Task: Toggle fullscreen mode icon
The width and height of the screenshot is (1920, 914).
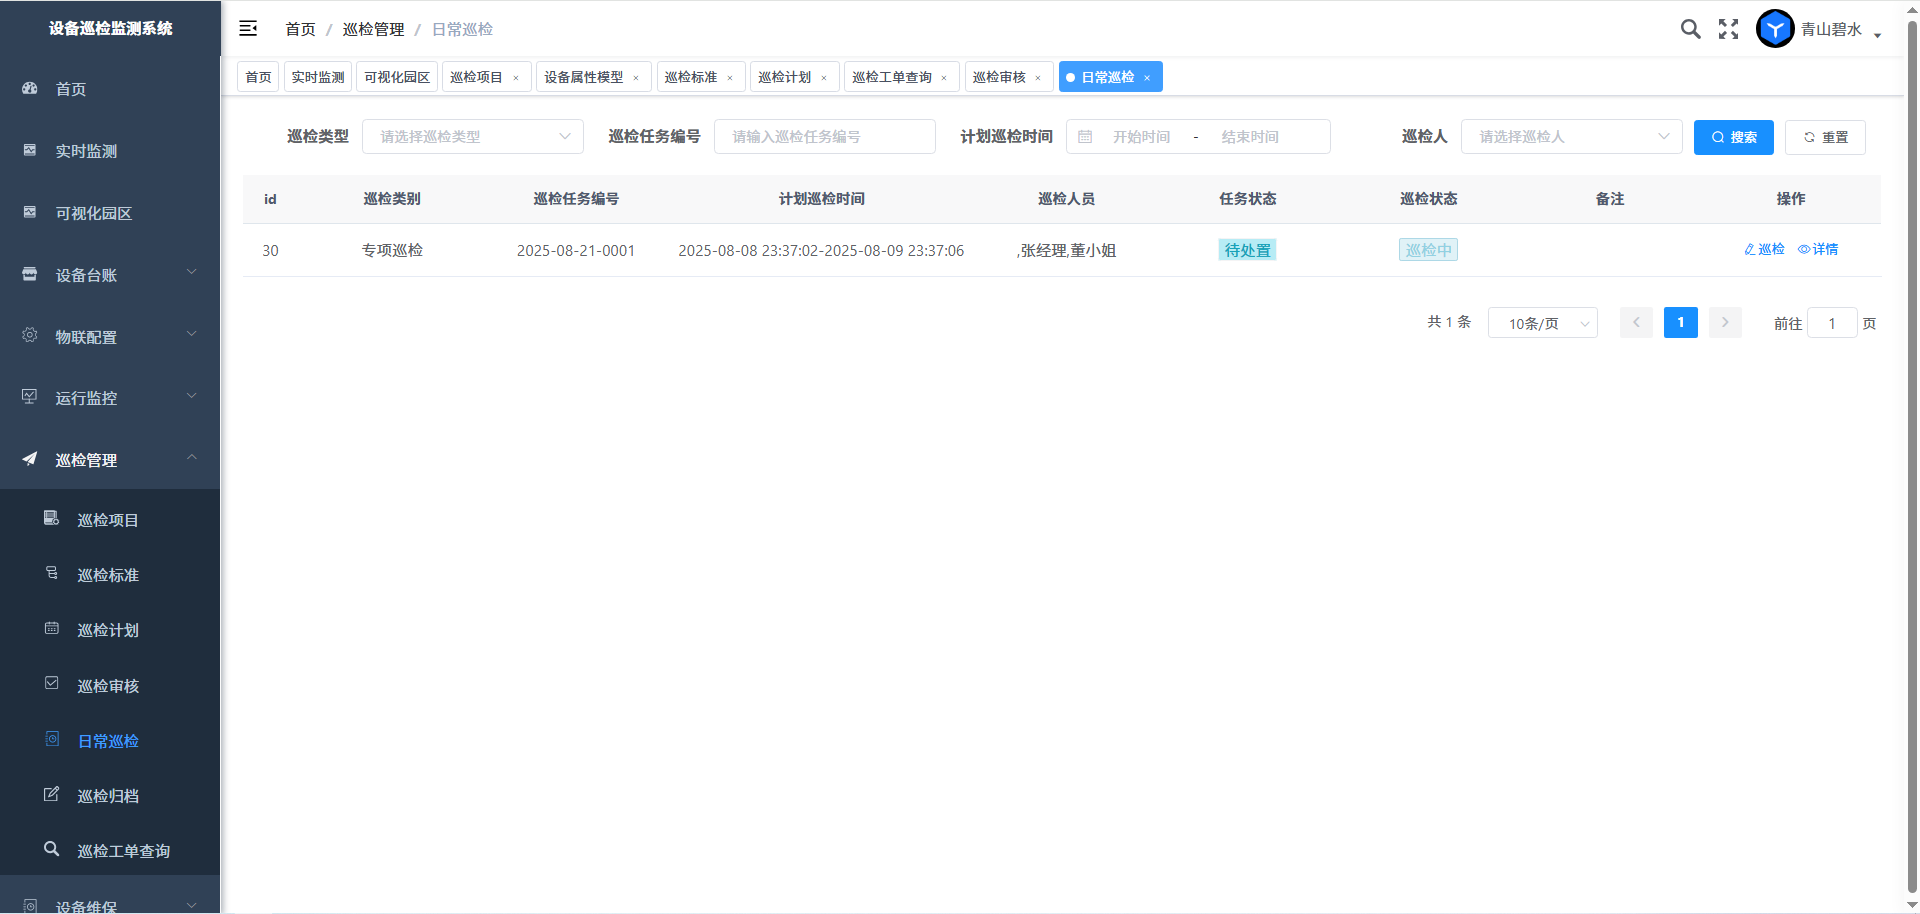Action: coord(1728,29)
